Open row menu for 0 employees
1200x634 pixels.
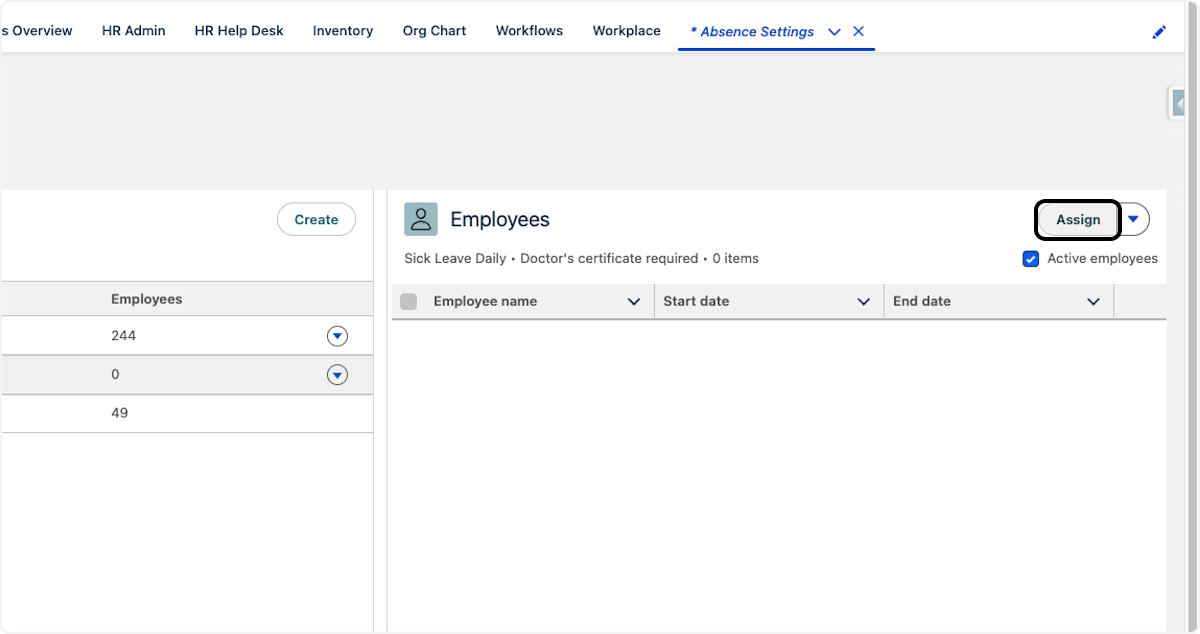click(x=337, y=375)
